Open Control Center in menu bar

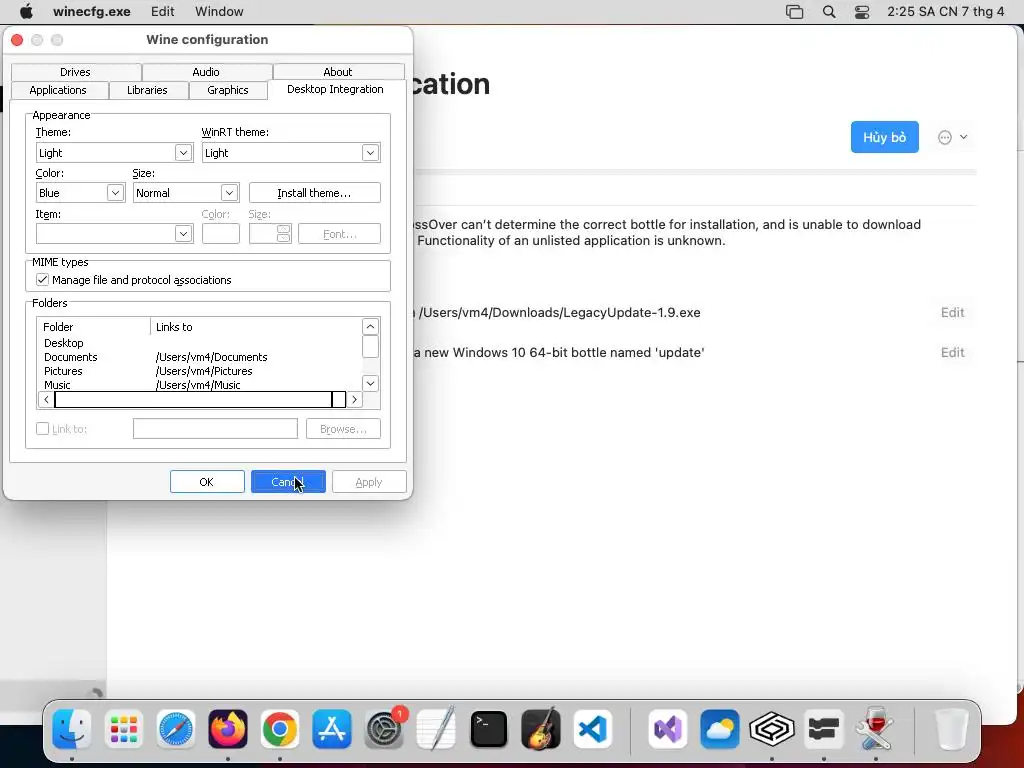pyautogui.click(x=862, y=12)
